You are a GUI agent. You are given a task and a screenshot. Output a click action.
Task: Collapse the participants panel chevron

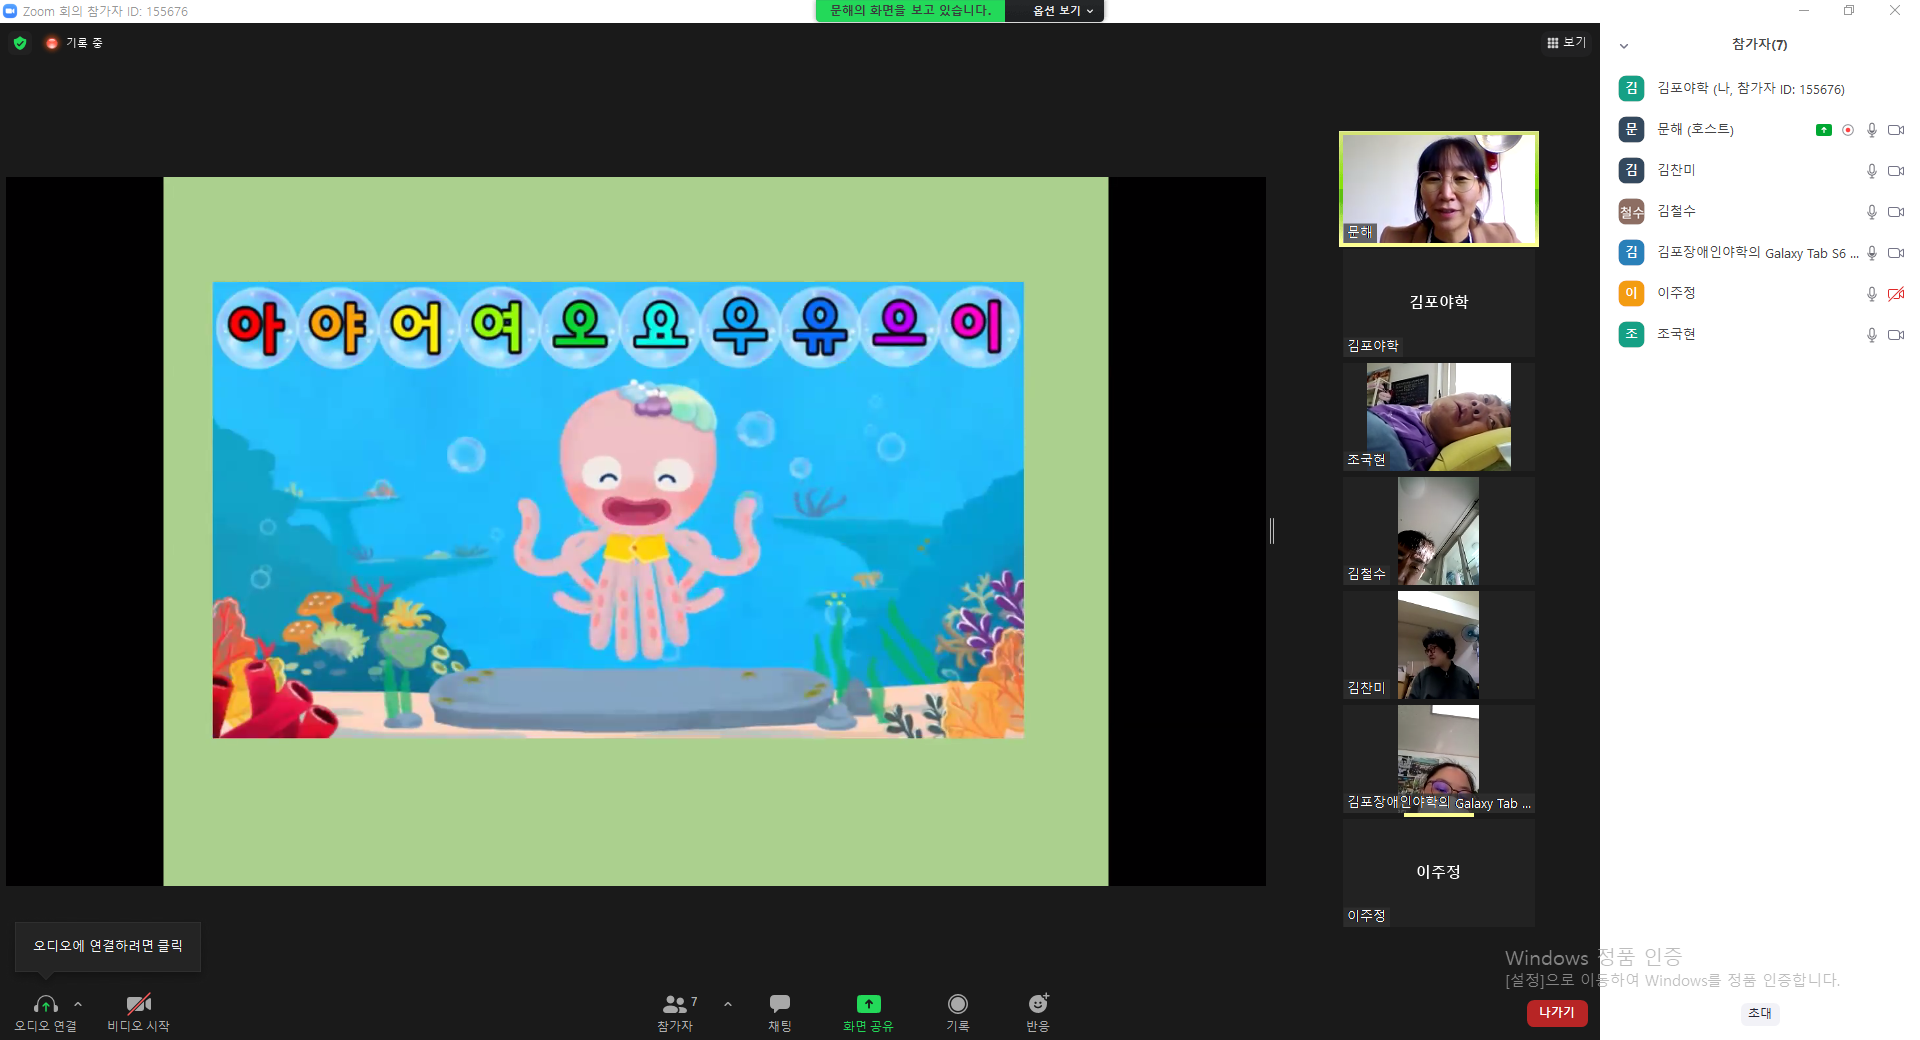1624,46
